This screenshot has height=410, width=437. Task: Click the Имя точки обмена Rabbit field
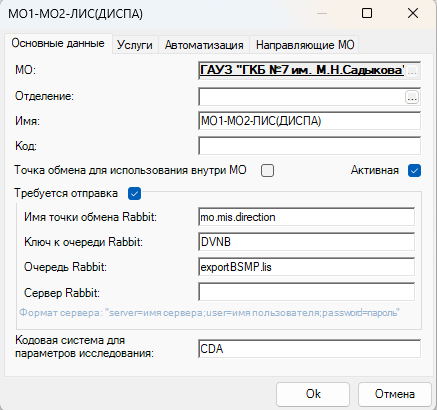pos(307,217)
